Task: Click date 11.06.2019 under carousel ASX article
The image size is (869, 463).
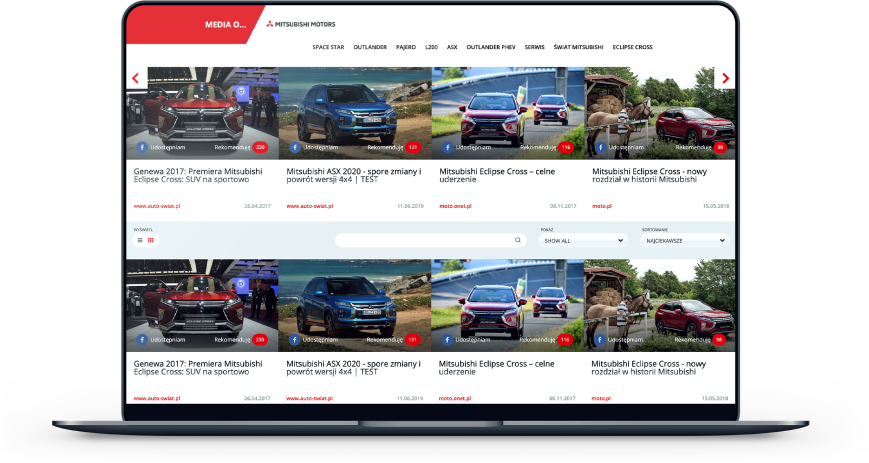Action: click(410, 206)
